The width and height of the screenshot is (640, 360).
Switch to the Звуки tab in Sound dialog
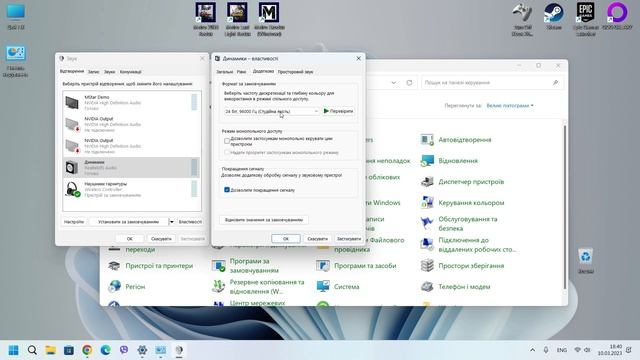pos(109,71)
